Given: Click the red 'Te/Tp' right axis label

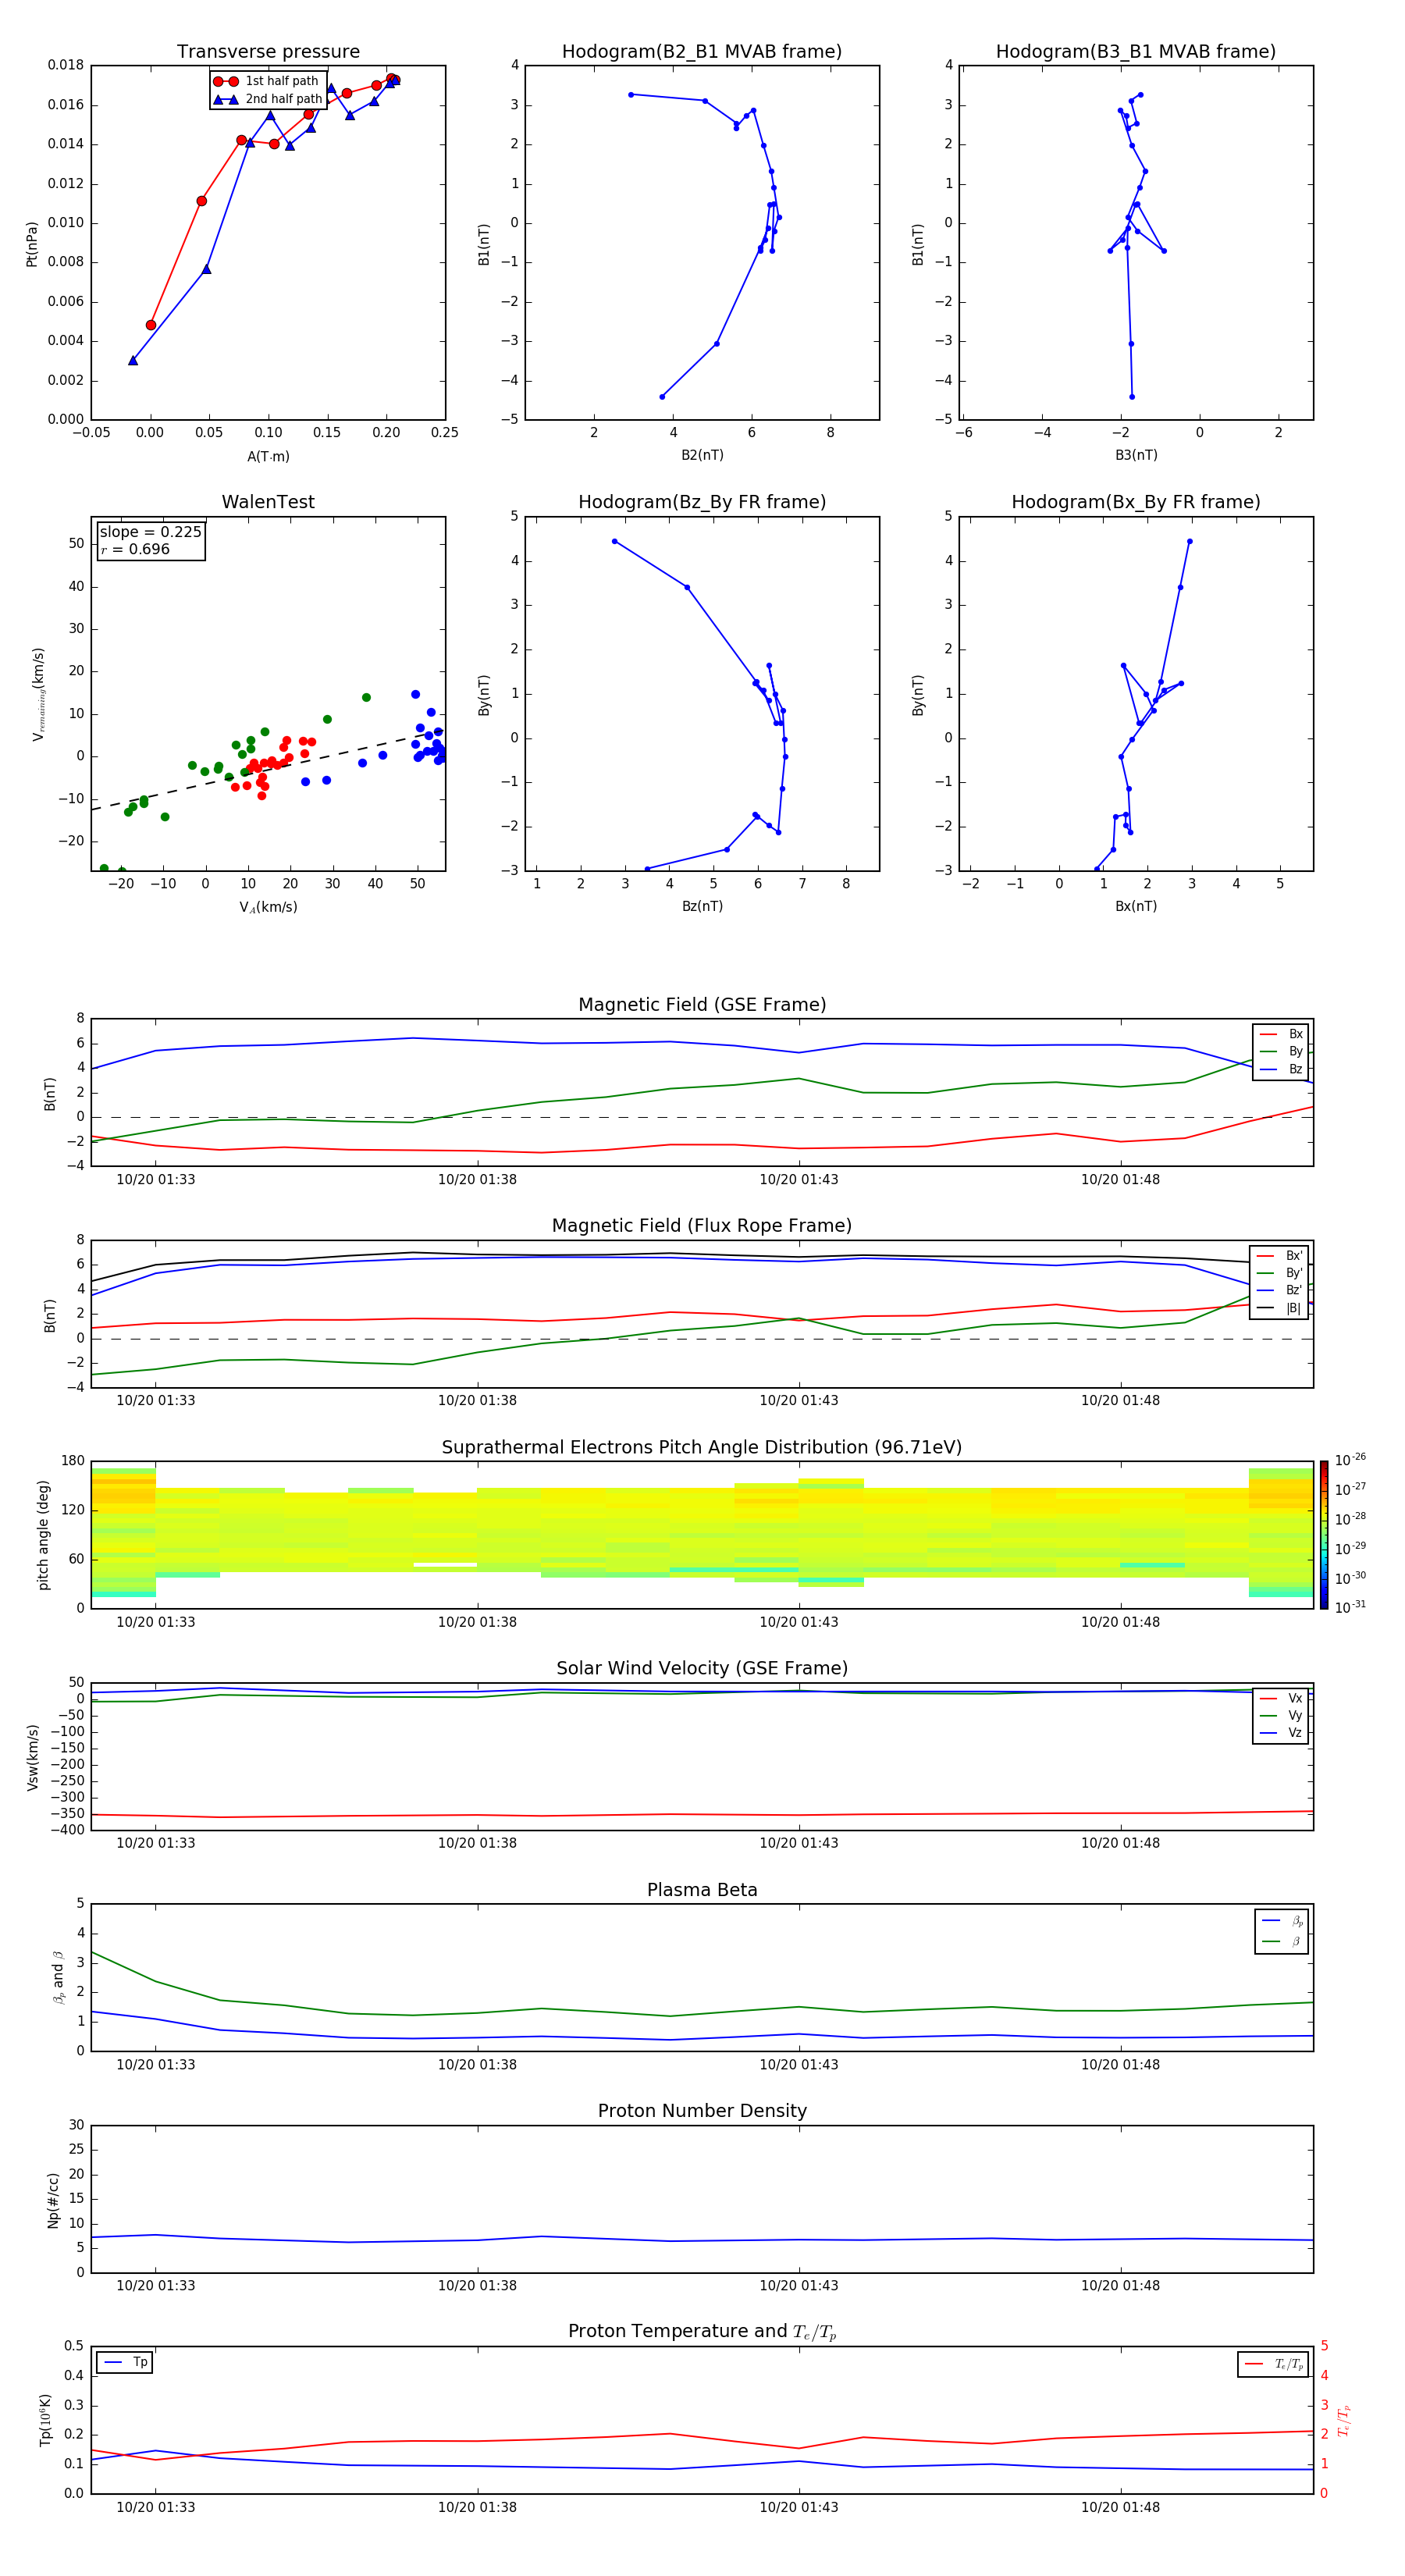Looking at the screenshot, I should (1343, 2420).
